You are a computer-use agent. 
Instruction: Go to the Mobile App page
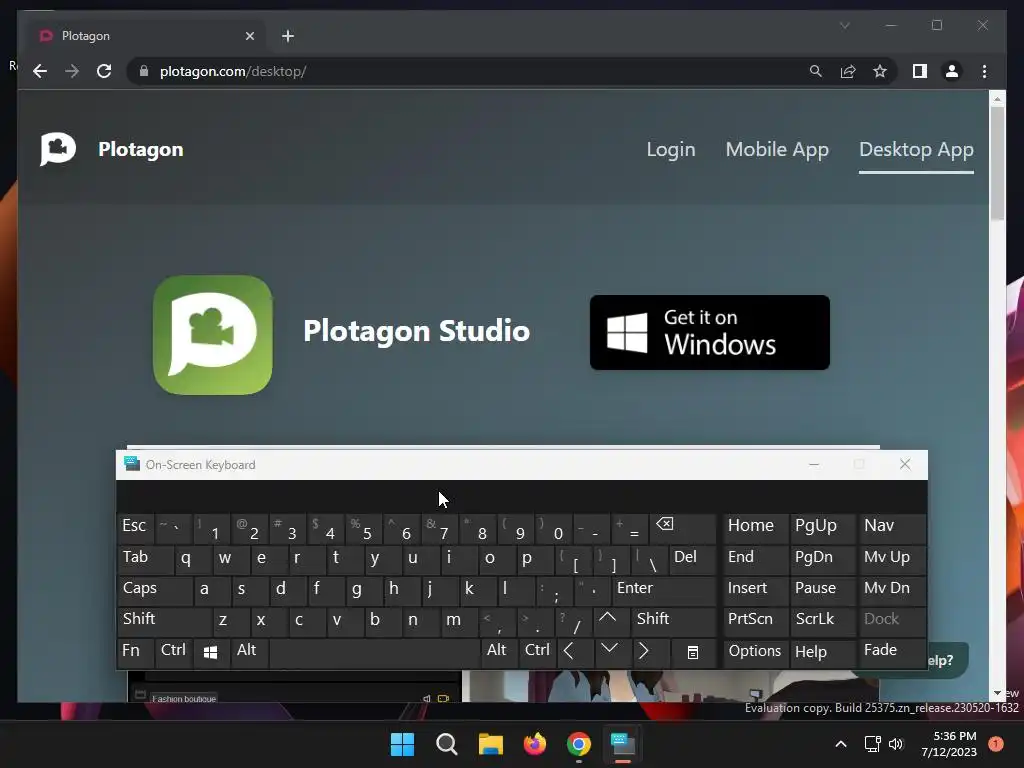pos(777,150)
